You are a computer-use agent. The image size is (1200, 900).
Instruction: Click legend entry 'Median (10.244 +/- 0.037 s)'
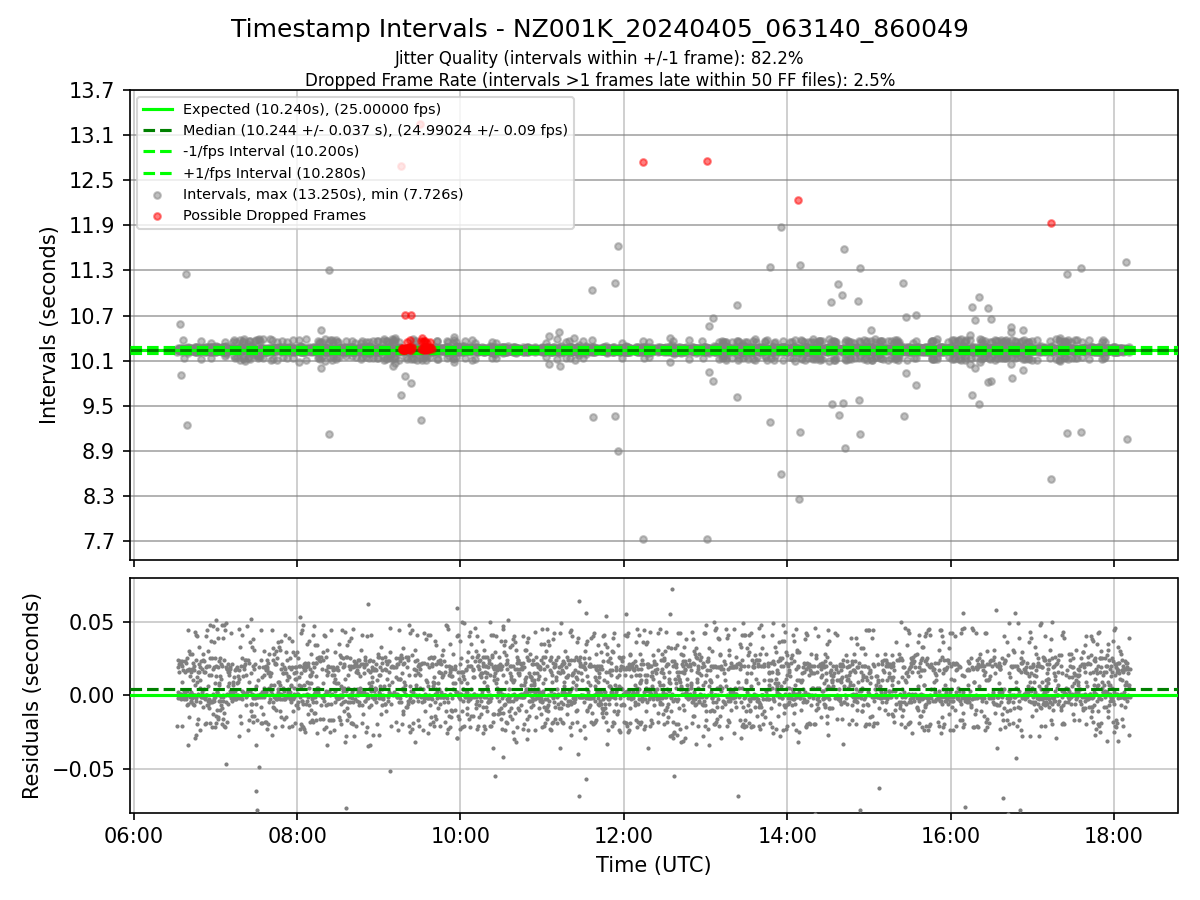[375, 130]
